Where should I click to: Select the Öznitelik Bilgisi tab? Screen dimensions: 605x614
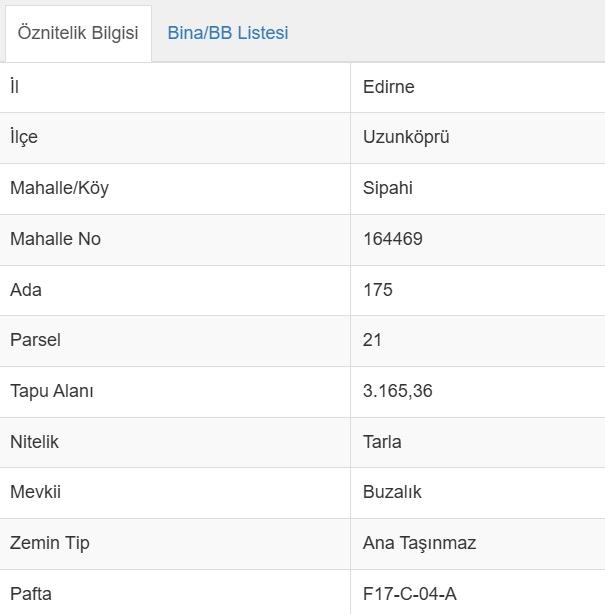tap(76, 33)
